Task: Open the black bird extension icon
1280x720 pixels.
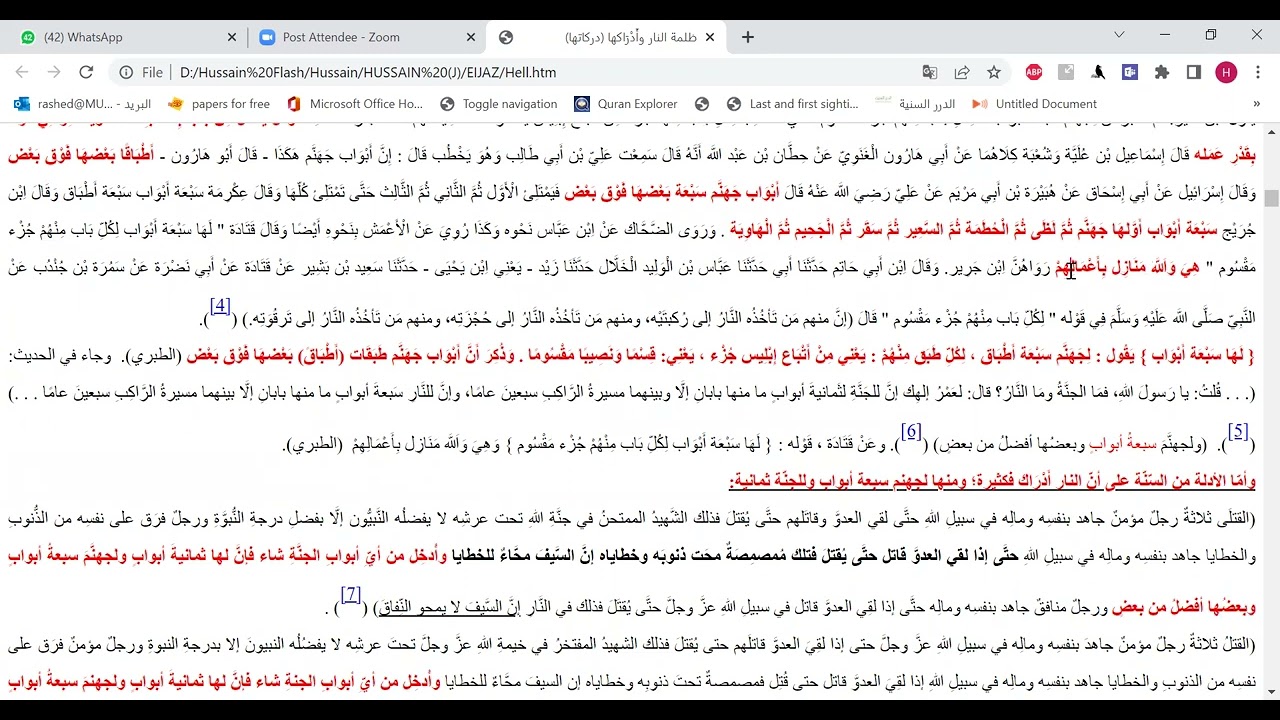Action: (x=1098, y=72)
